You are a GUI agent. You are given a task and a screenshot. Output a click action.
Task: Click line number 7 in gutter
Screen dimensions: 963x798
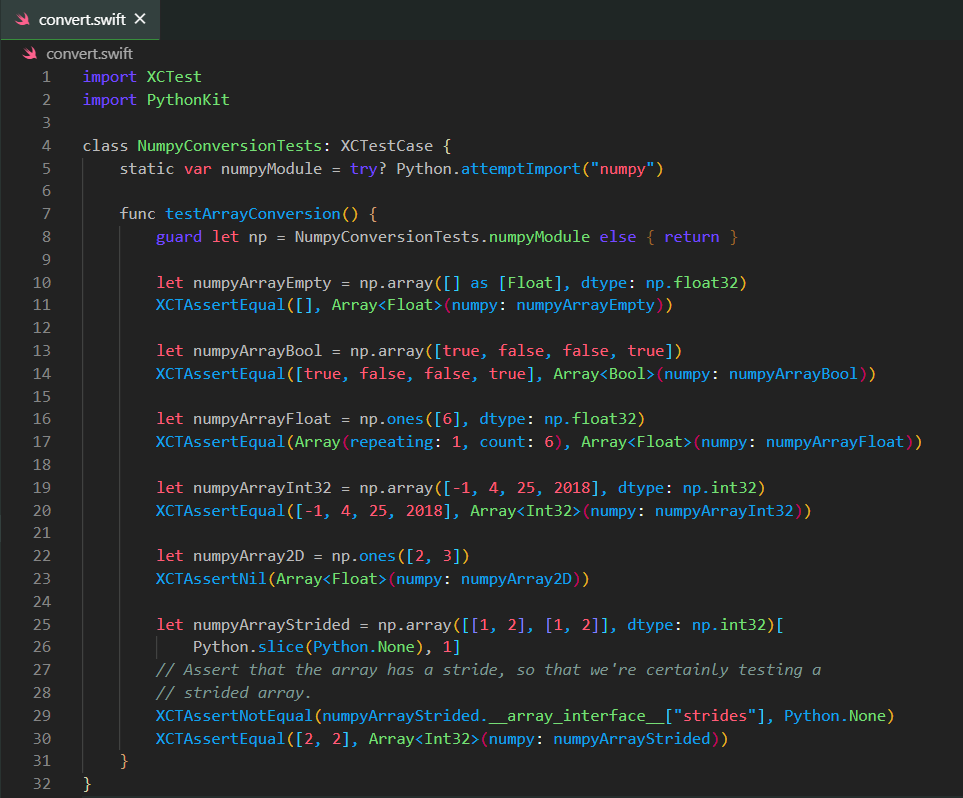coord(46,214)
